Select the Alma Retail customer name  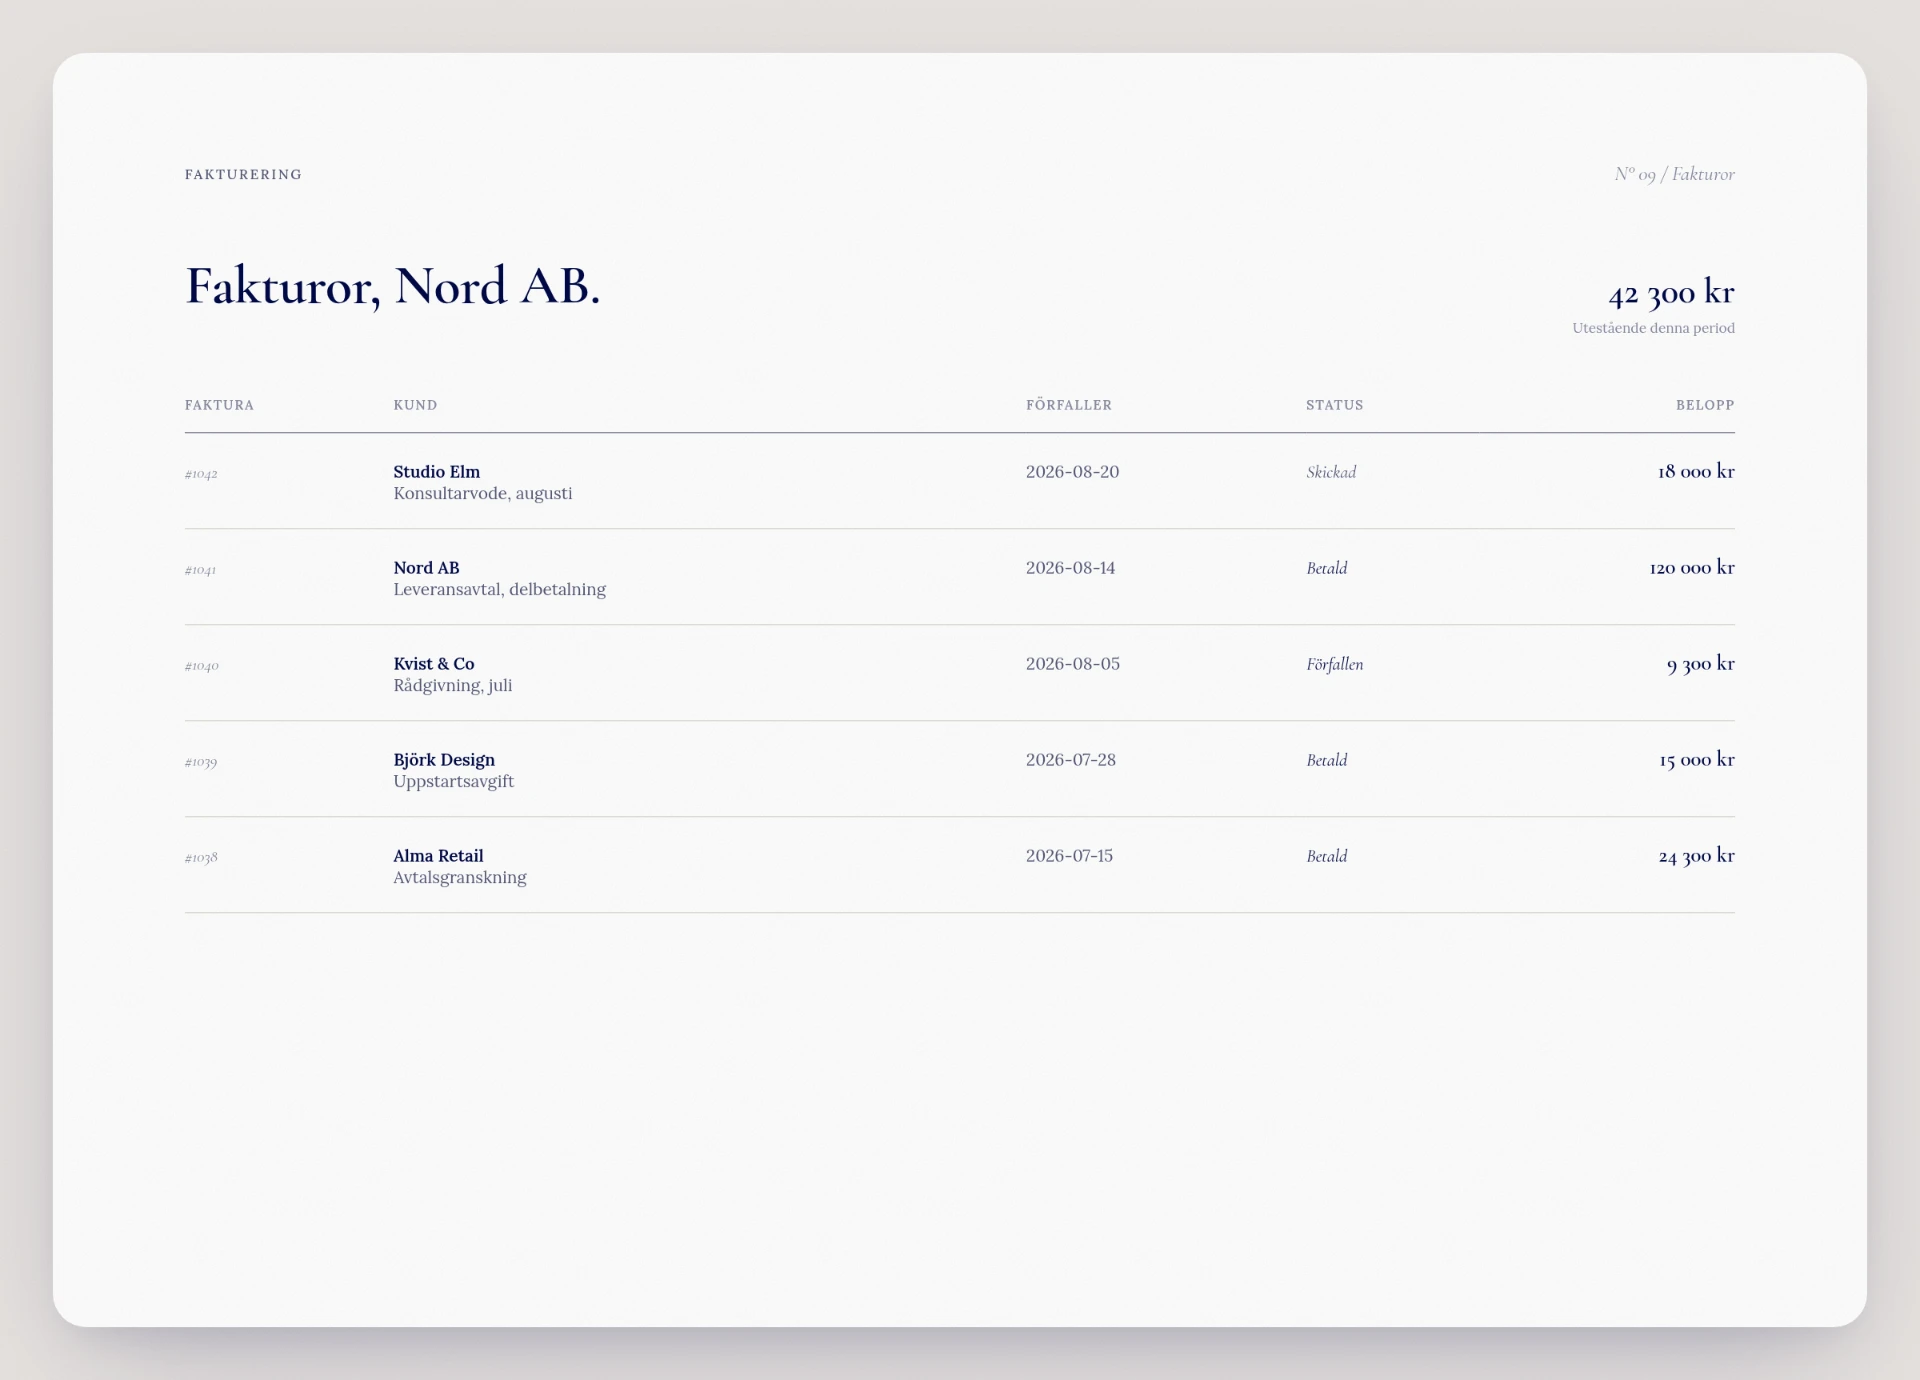point(438,856)
